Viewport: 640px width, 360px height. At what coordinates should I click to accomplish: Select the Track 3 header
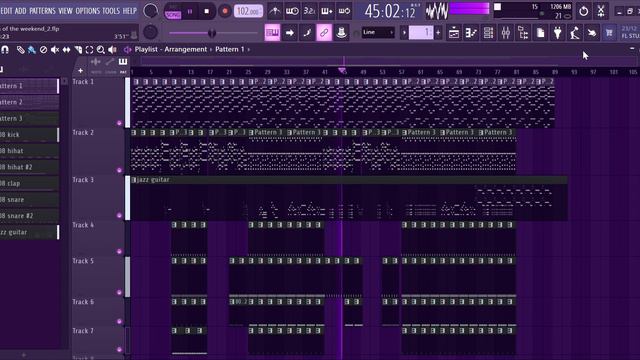98,198
